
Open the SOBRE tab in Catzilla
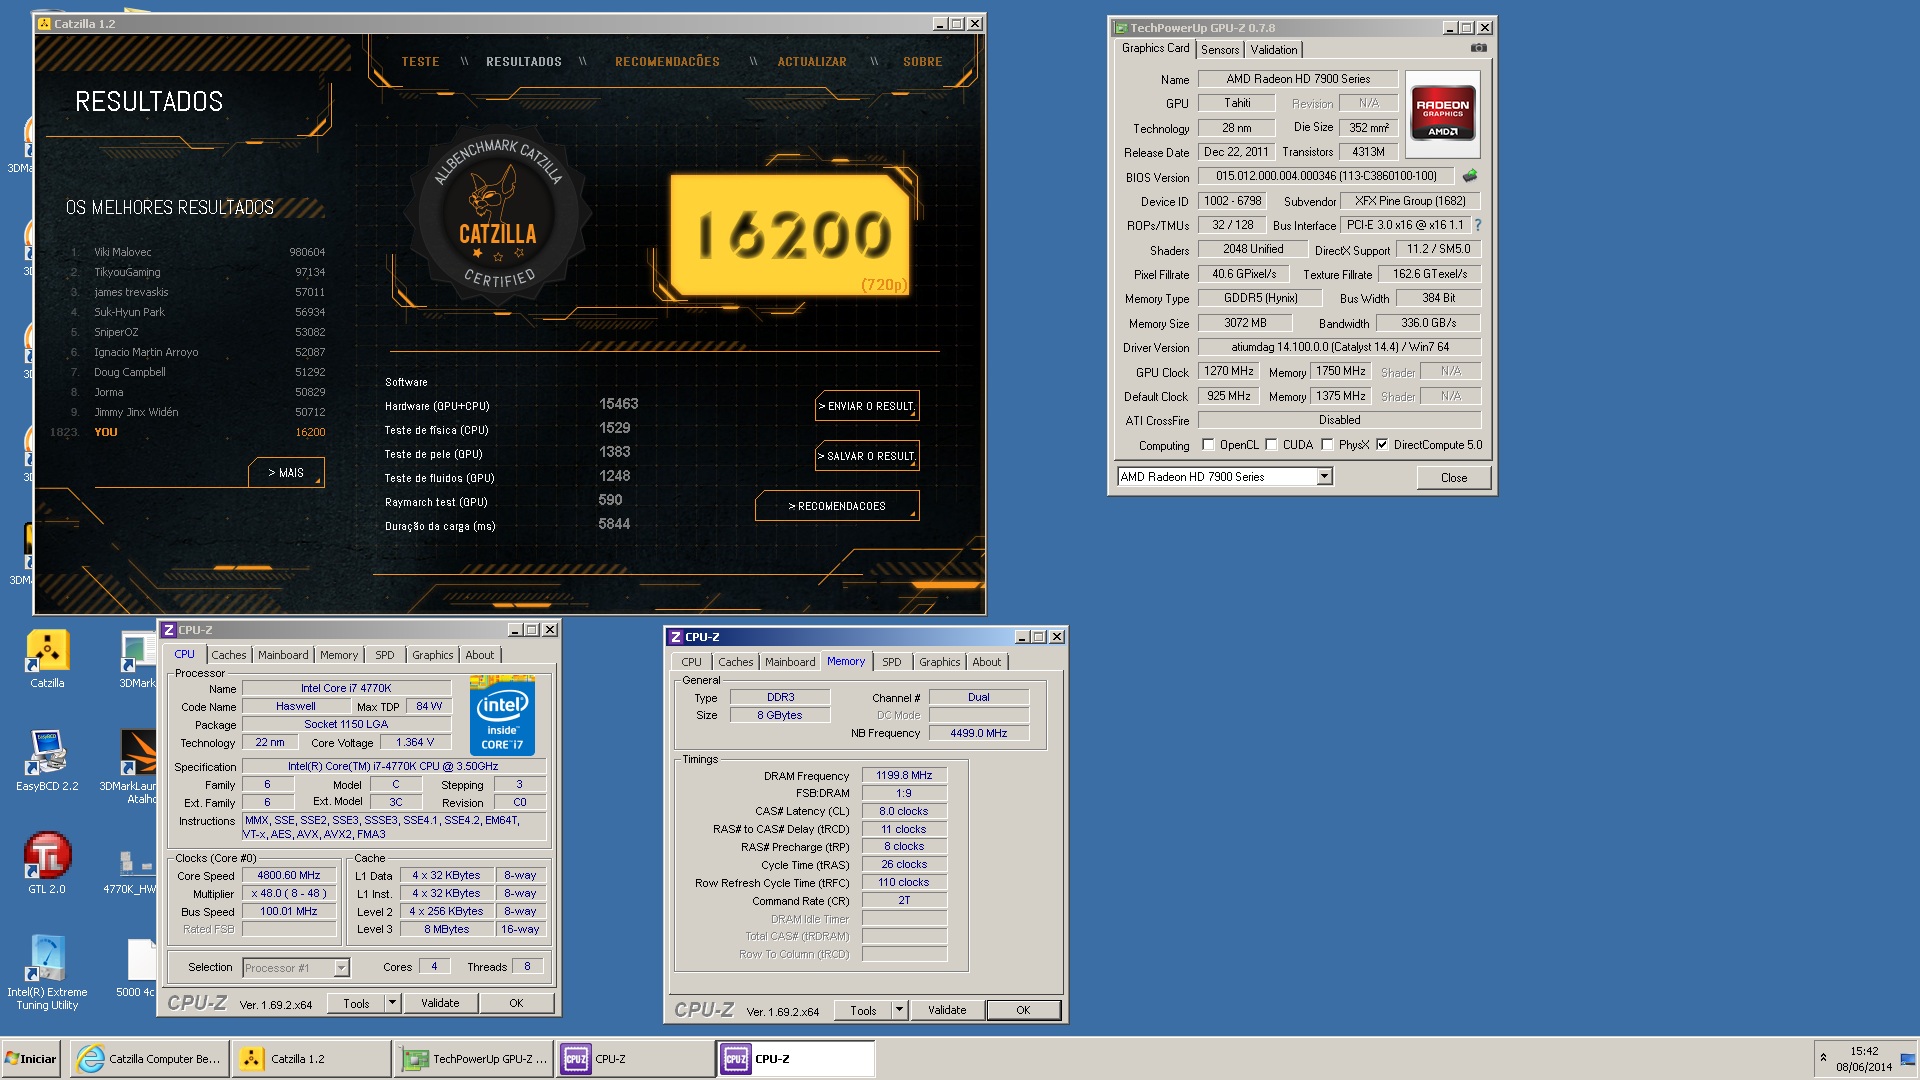922,62
